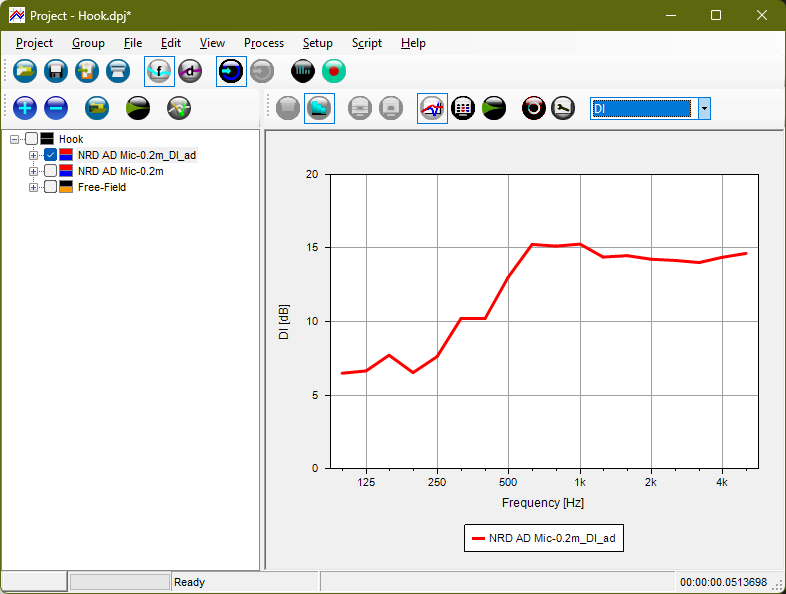Click the open project folder icon
Image resolution: width=786 pixels, height=594 pixels.
point(25,71)
